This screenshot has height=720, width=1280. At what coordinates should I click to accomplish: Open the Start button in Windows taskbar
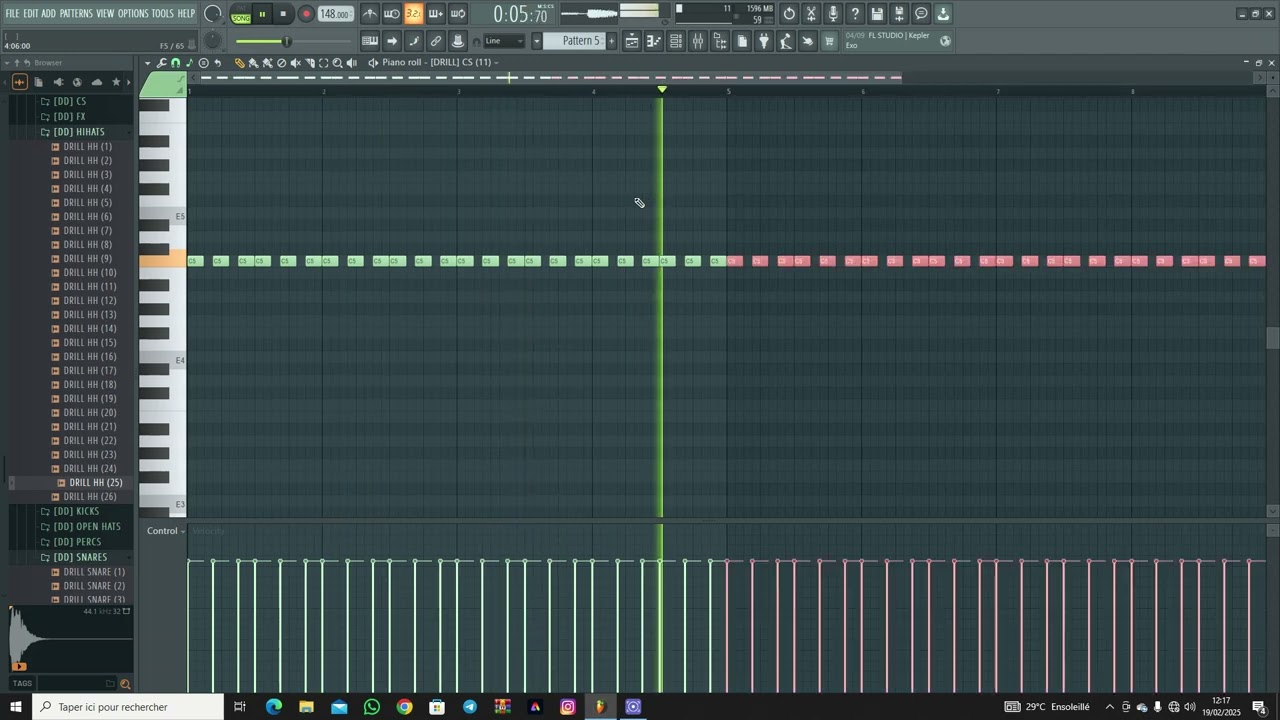[x=16, y=707]
